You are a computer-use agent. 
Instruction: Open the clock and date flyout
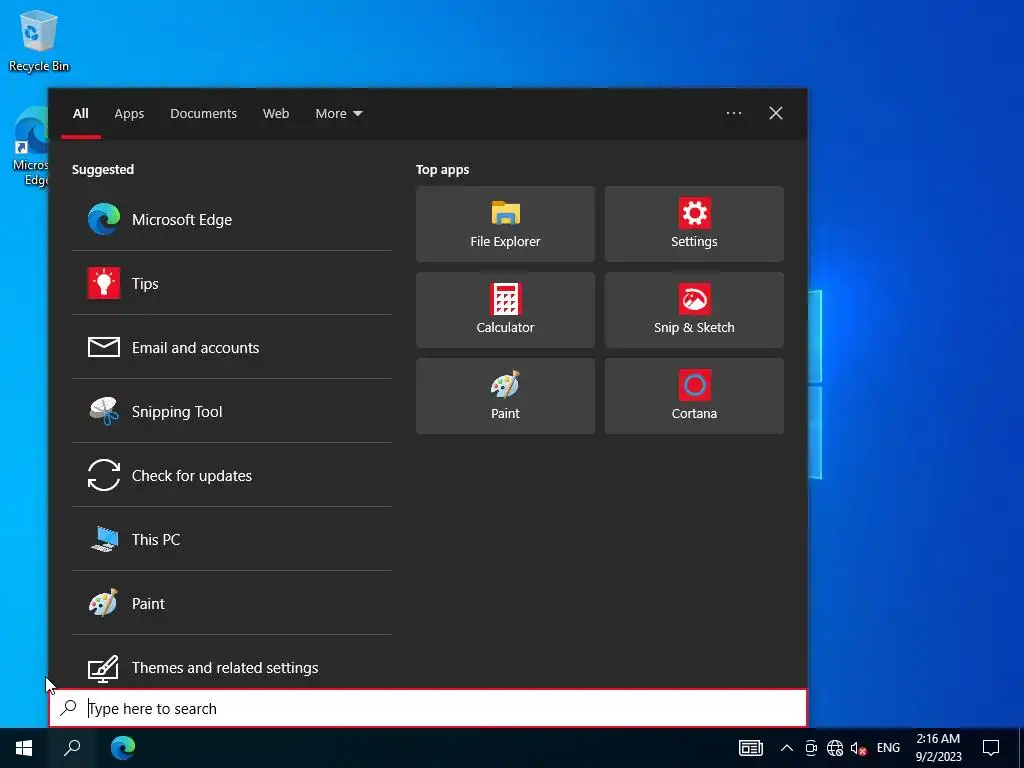938,748
